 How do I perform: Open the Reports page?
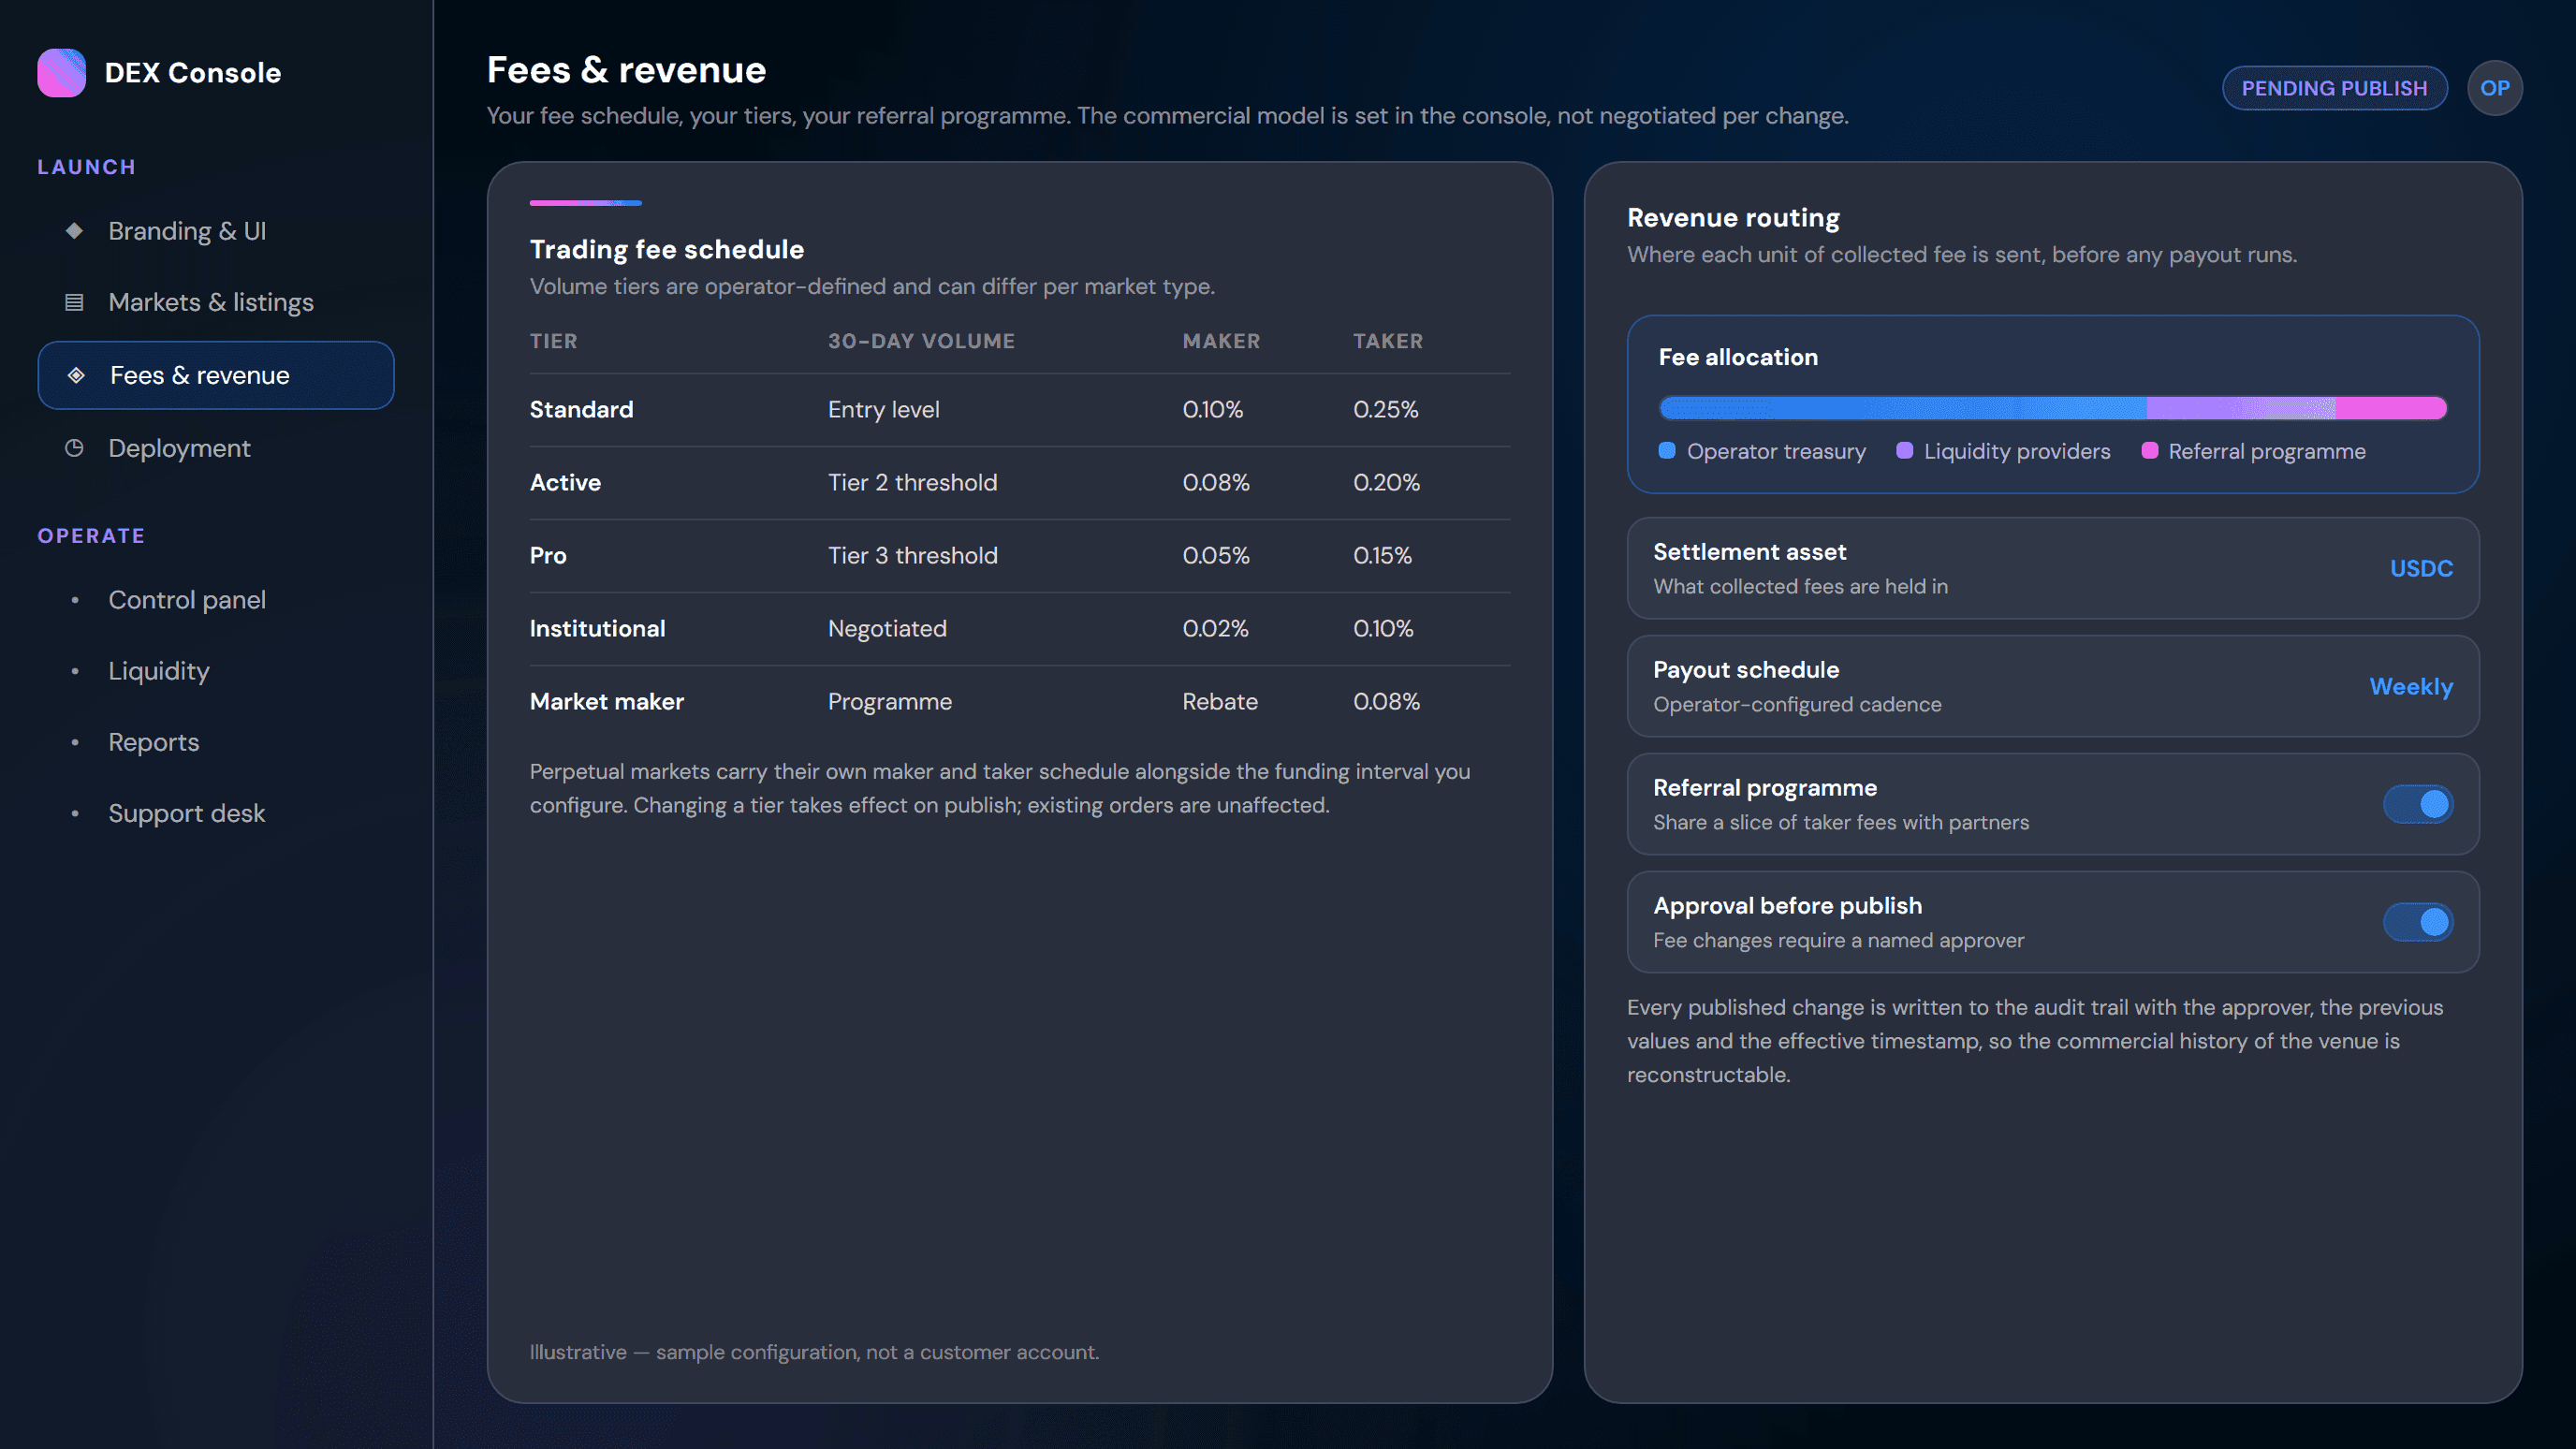pos(216,742)
